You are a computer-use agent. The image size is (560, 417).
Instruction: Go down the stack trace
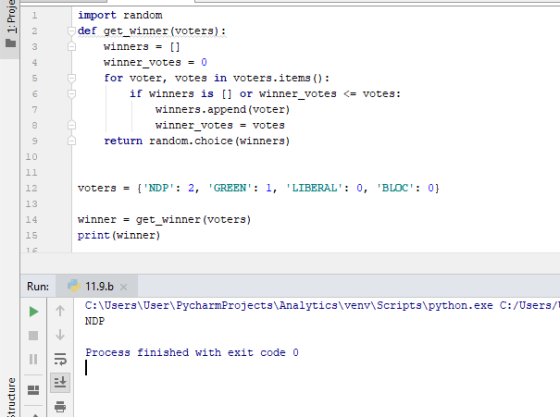(x=60, y=335)
